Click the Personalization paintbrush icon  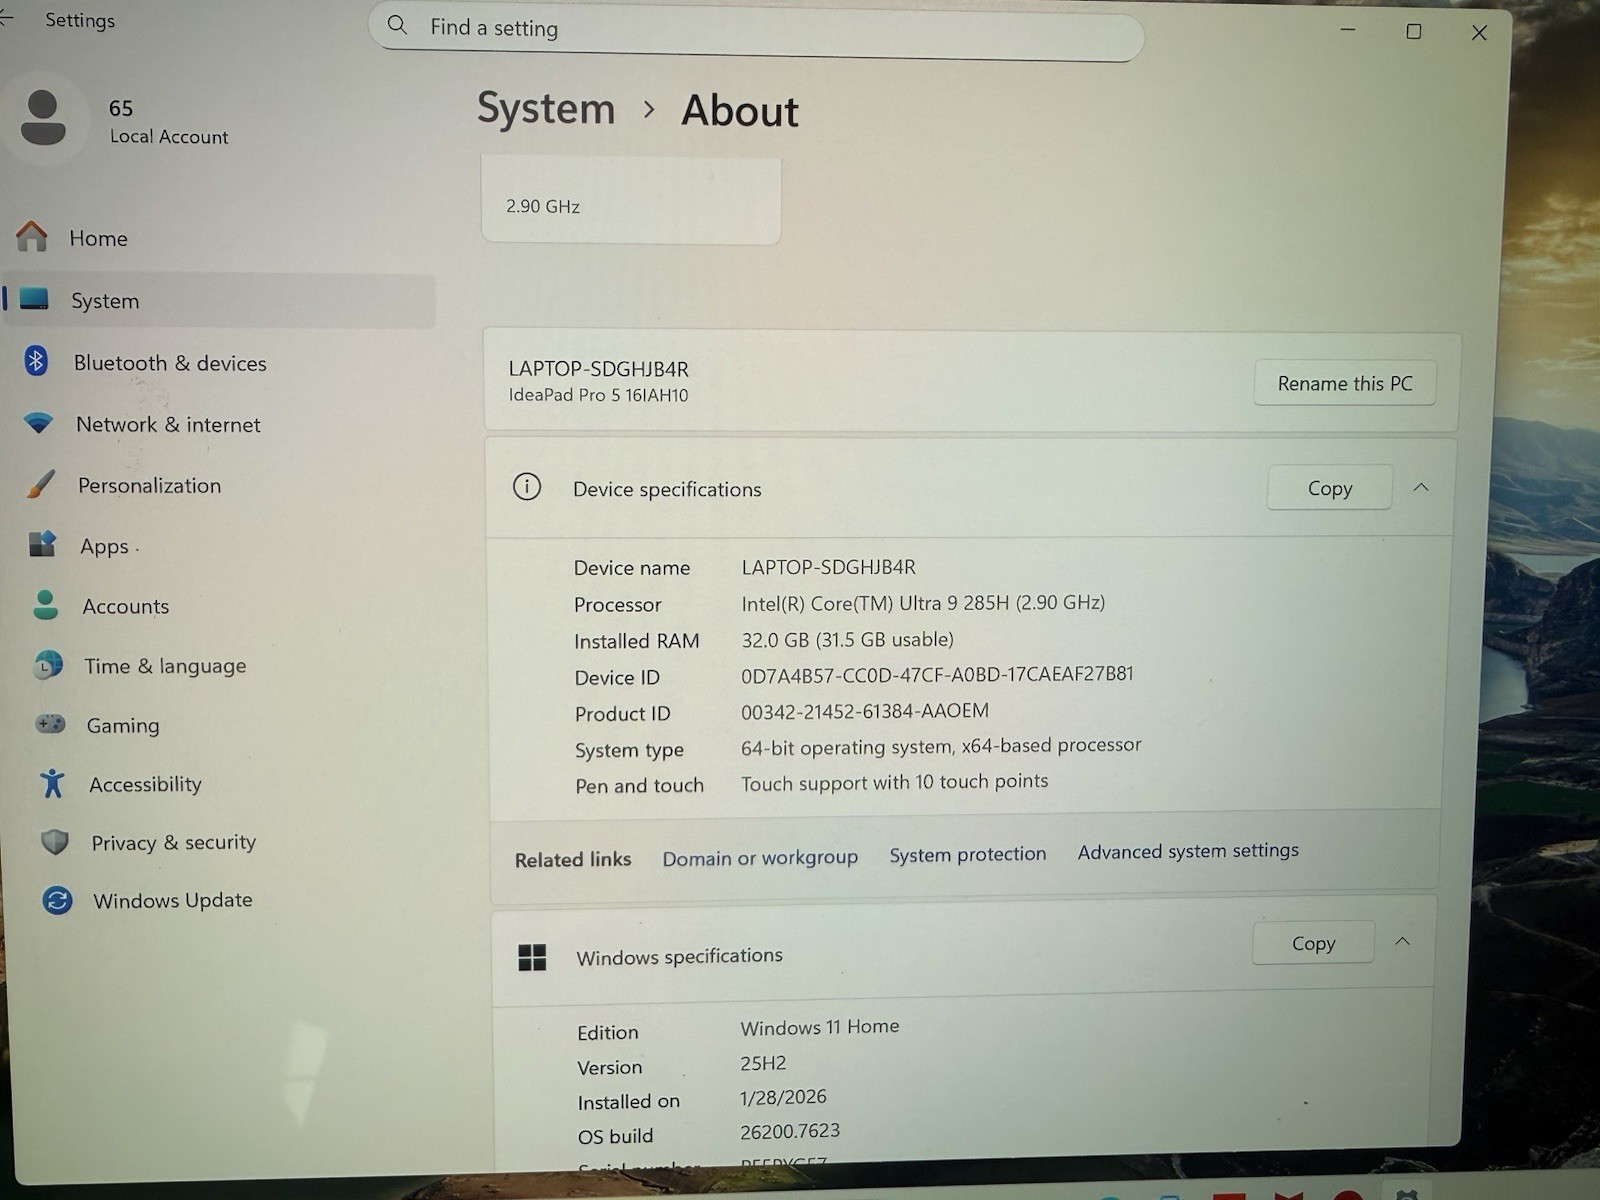click(40, 484)
